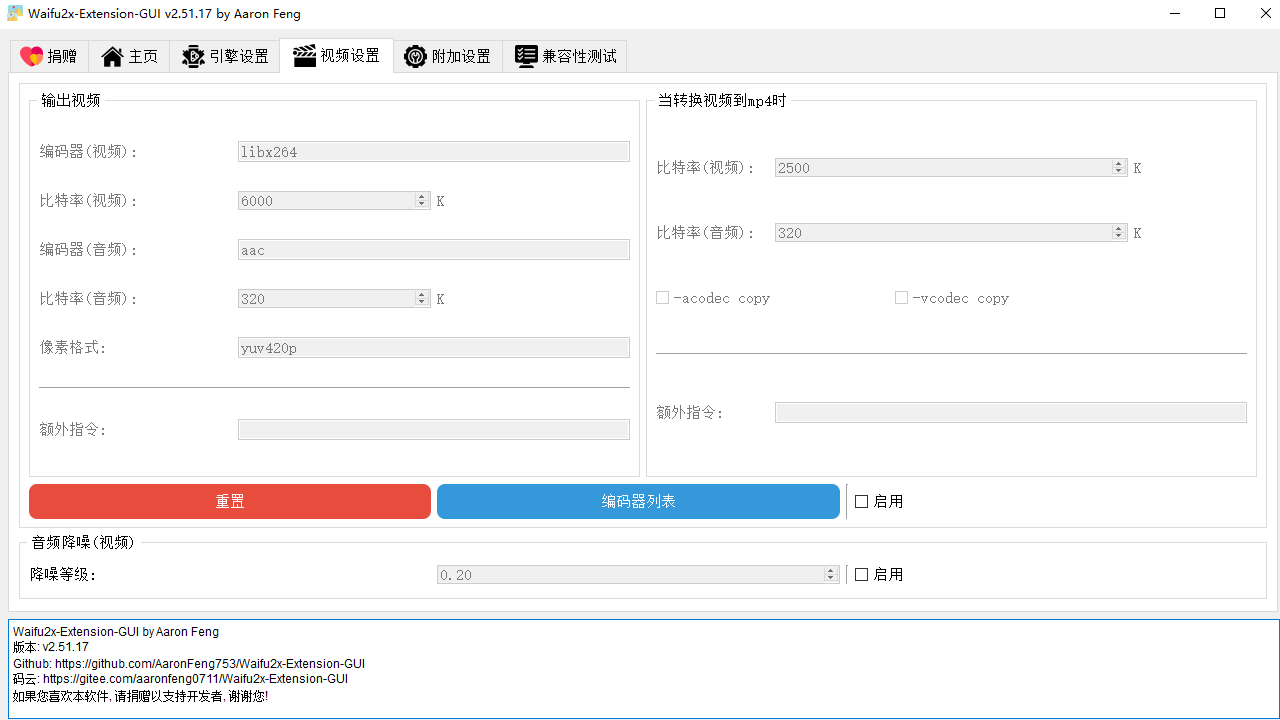Click the donate heart icon

click(31, 56)
